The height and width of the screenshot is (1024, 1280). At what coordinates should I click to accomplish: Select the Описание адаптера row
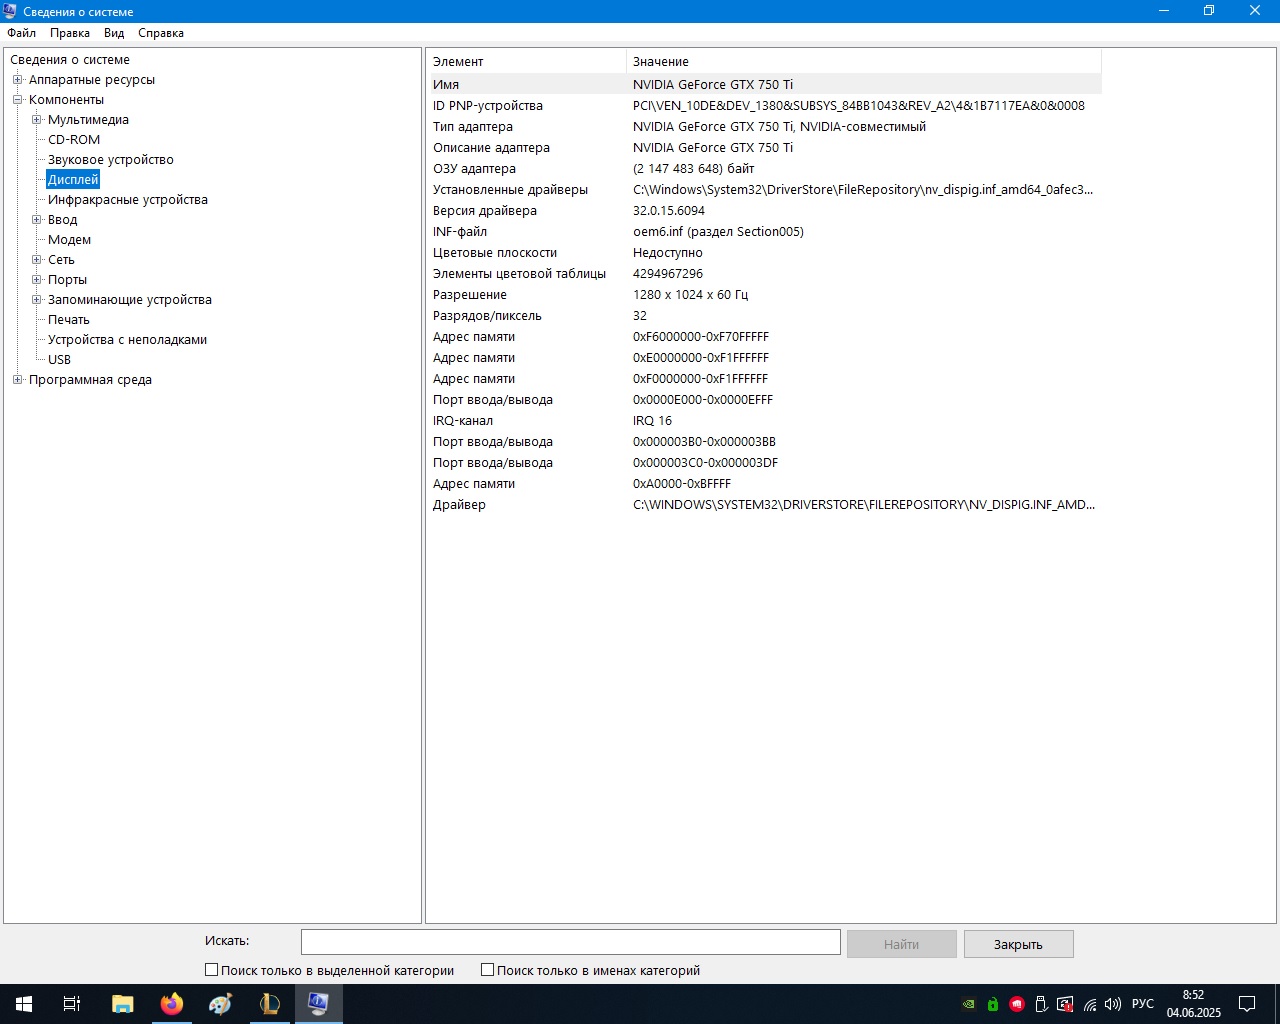click(766, 148)
